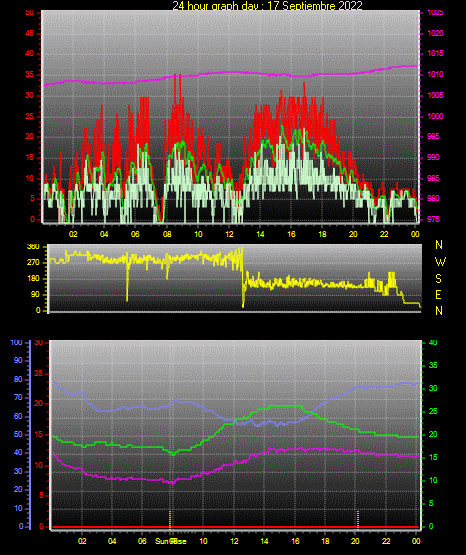
Task: Click the yellow dotted sunset marker near hour 20
Action: tap(358, 519)
